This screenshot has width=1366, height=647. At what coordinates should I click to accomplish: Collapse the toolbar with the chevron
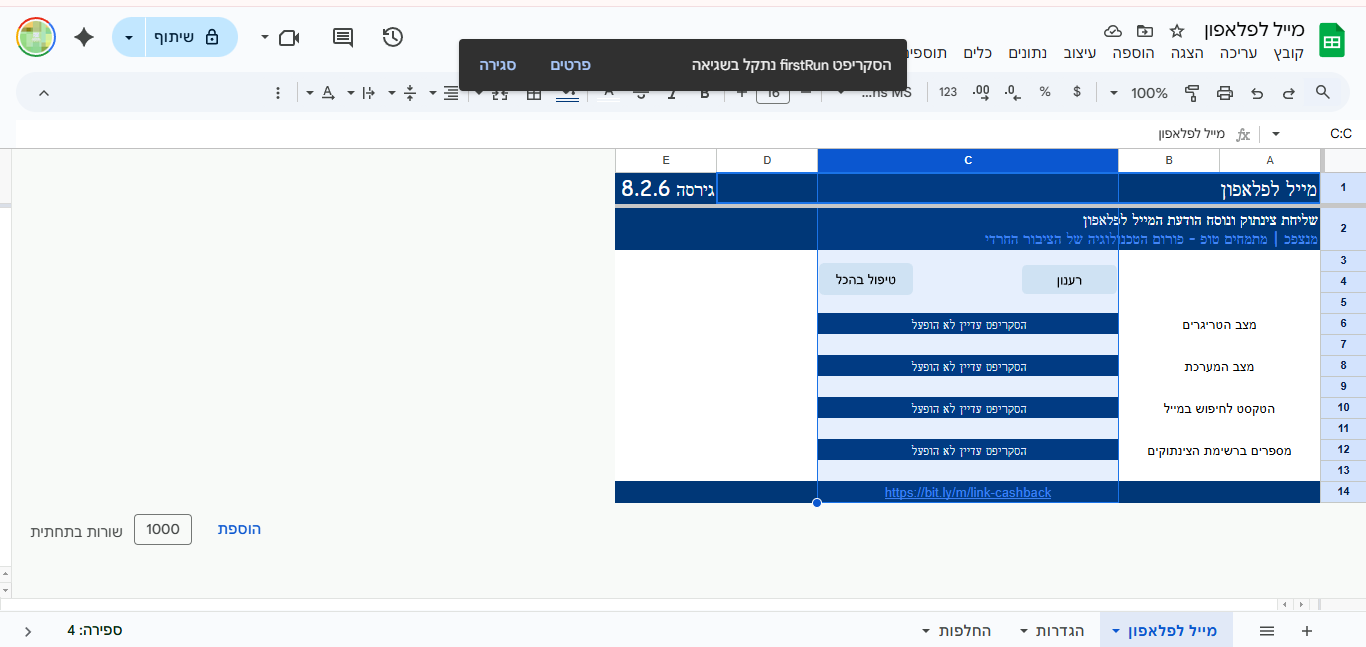click(44, 93)
